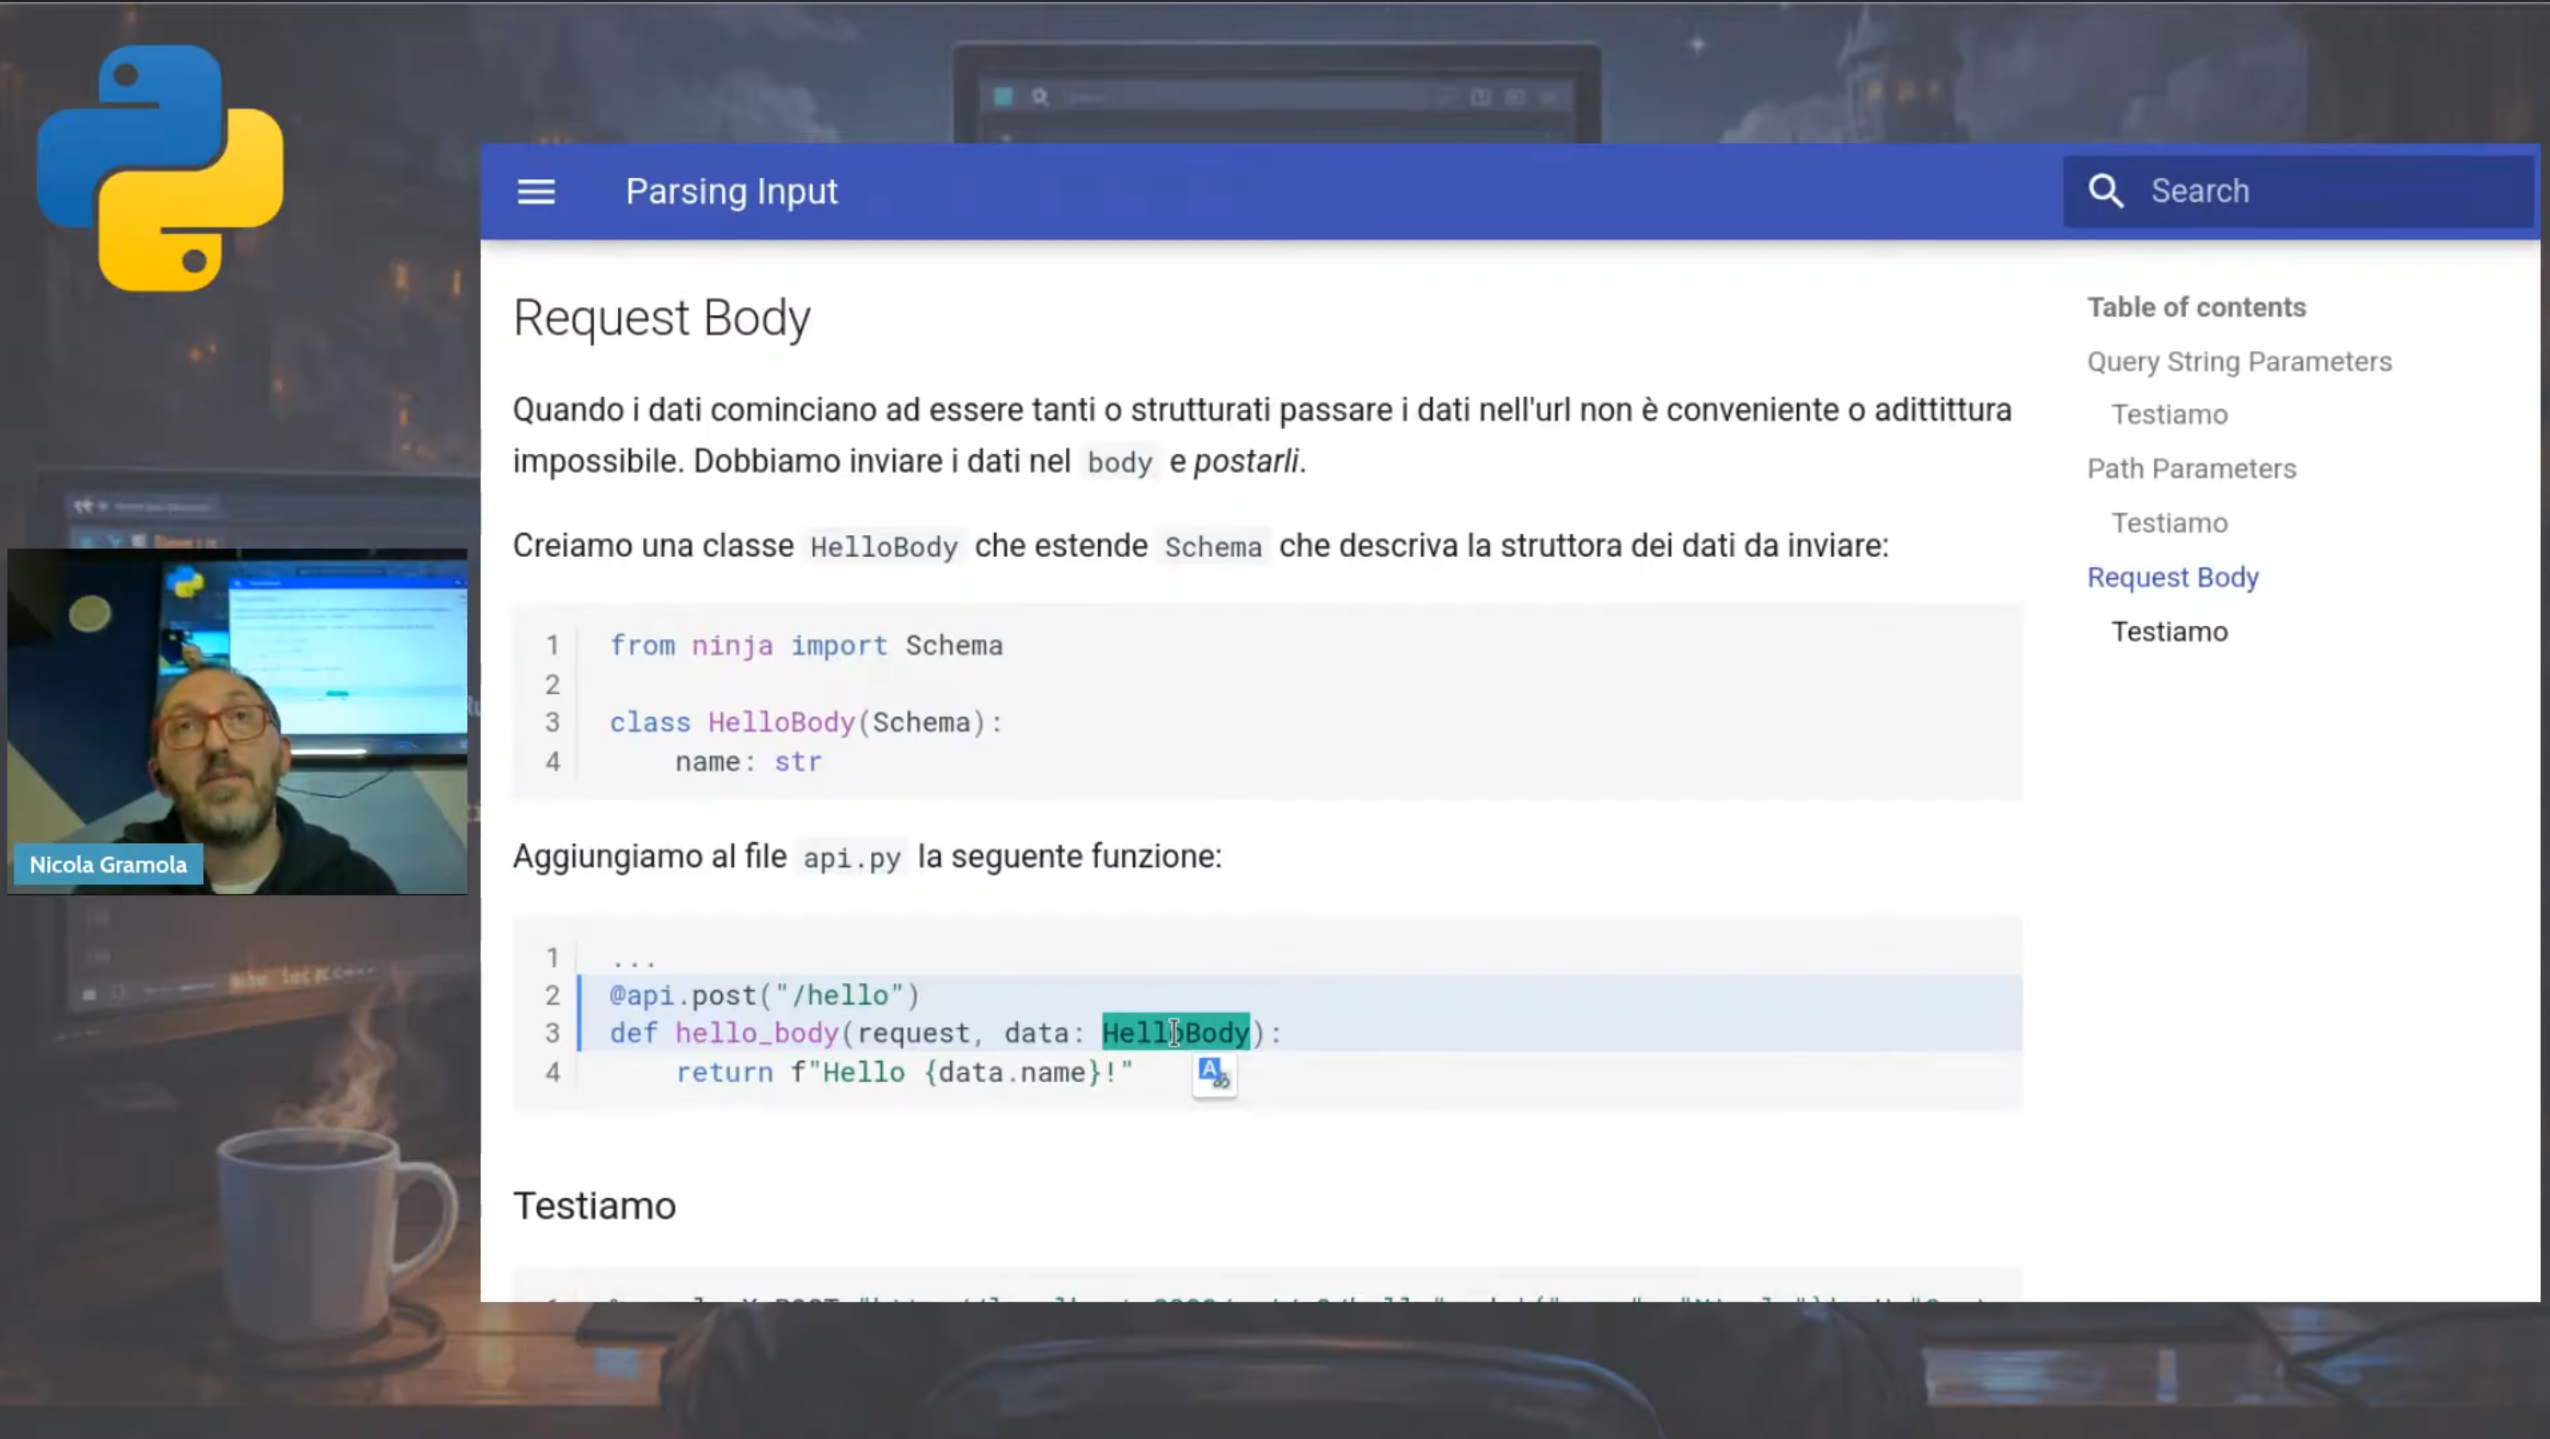Screen dimensions: 2550x1439
Task: Select Request Body in table of contents
Action: (2172, 577)
